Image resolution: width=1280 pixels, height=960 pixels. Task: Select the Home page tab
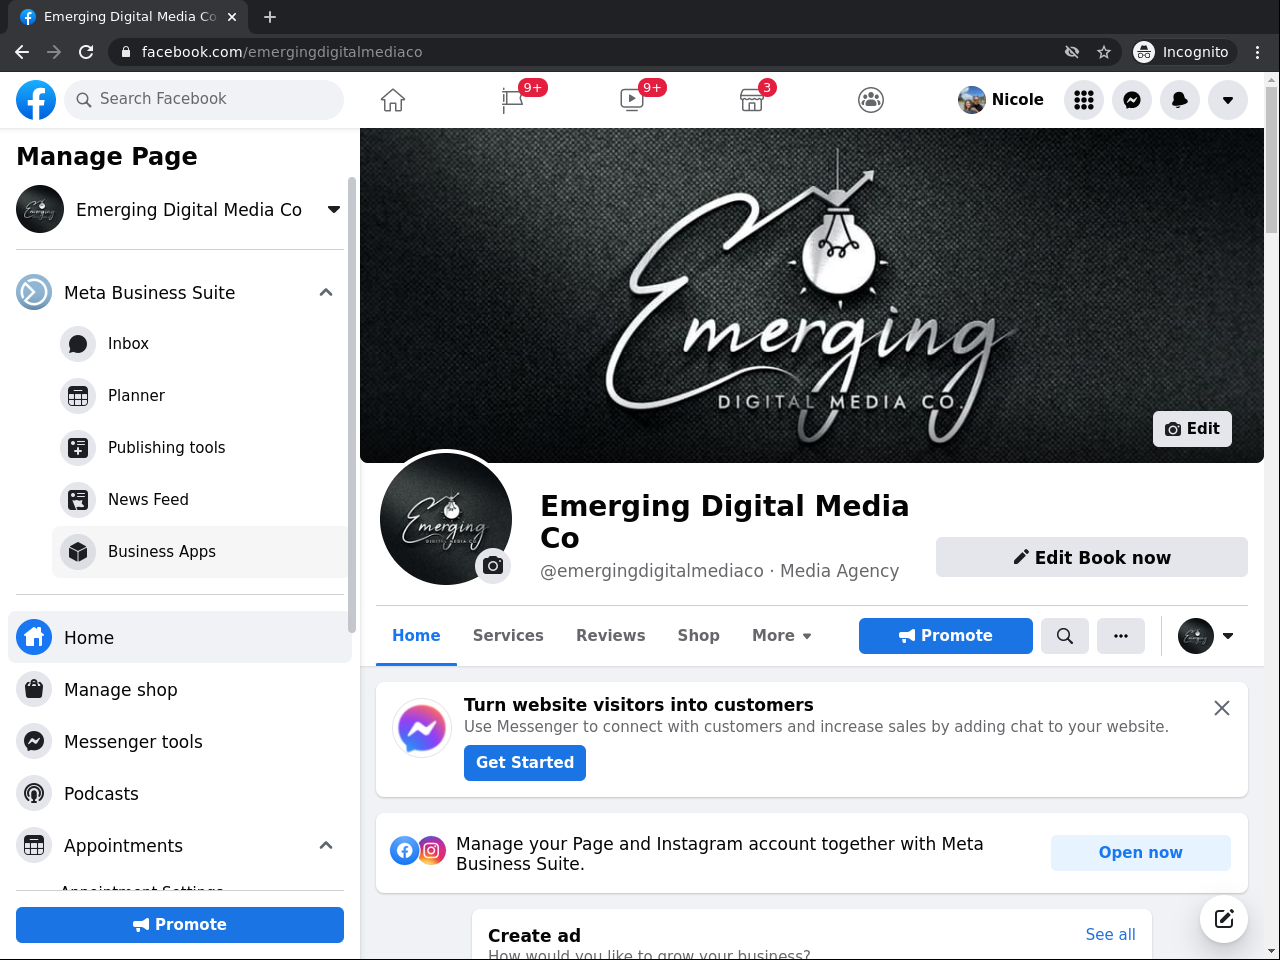[x=416, y=636]
